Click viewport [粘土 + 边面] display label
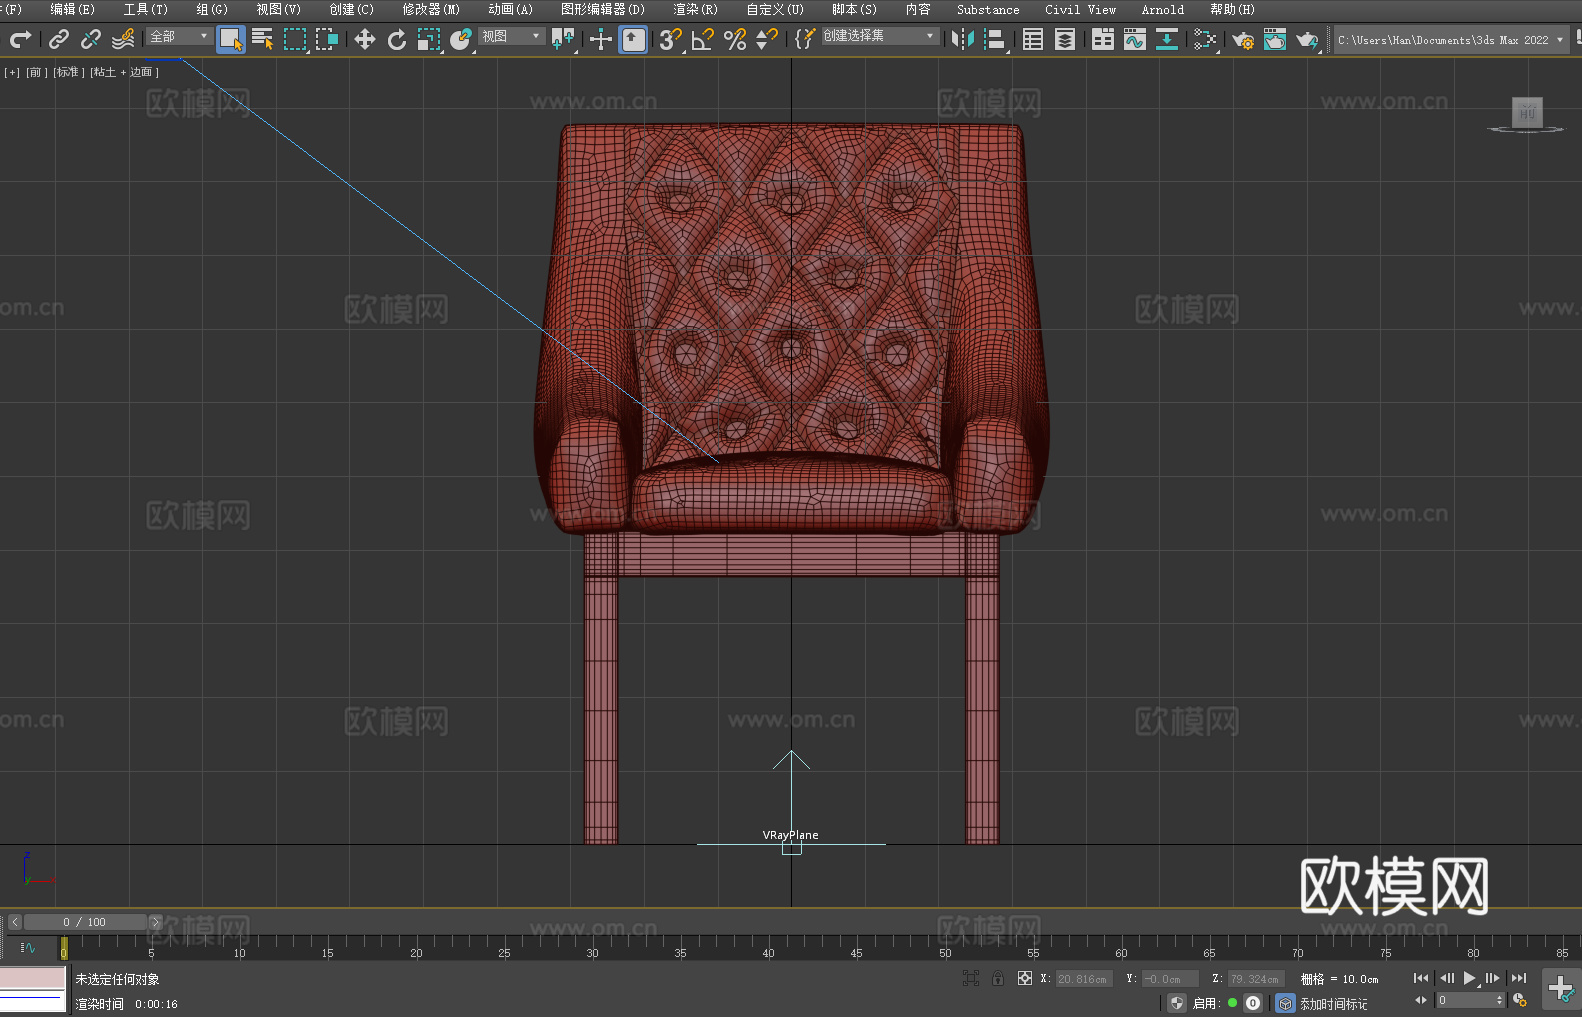The height and width of the screenshot is (1017, 1582). pyautogui.click(x=124, y=72)
